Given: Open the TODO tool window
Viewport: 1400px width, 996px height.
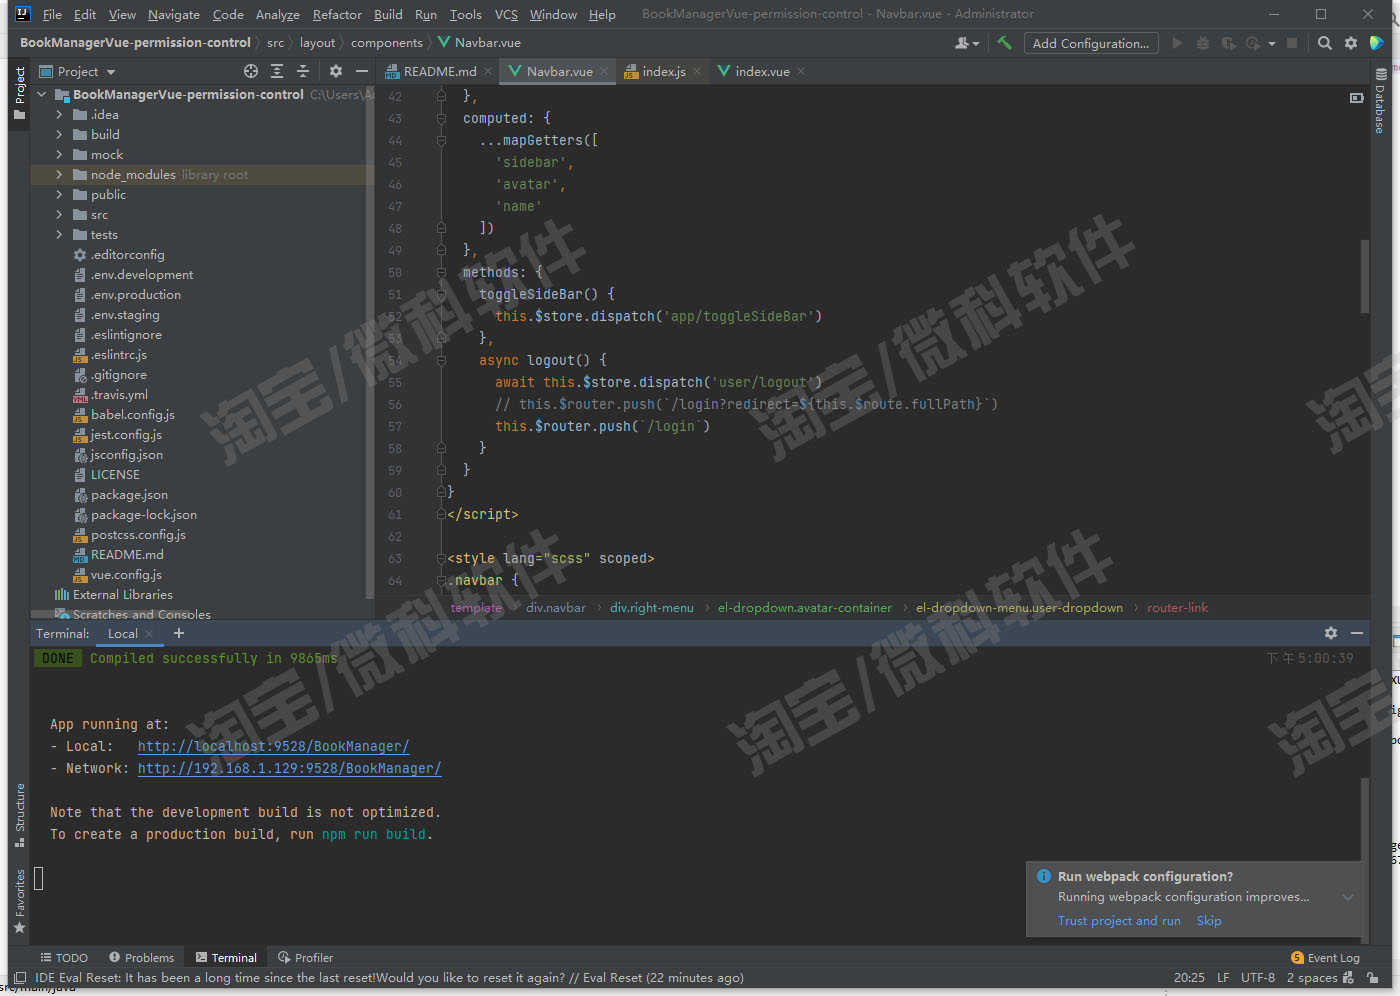Looking at the screenshot, I should point(64,957).
